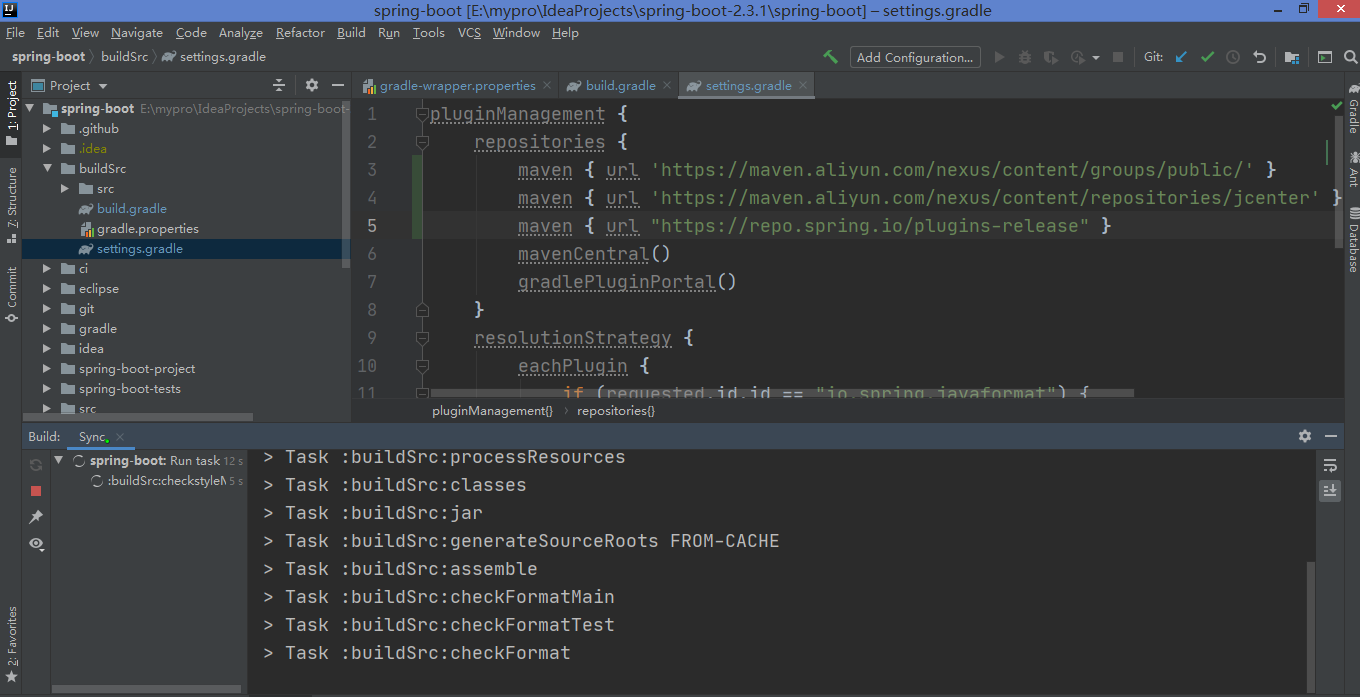Open the Refactor menu
Image resolution: width=1360 pixels, height=697 pixels.
tap(300, 33)
